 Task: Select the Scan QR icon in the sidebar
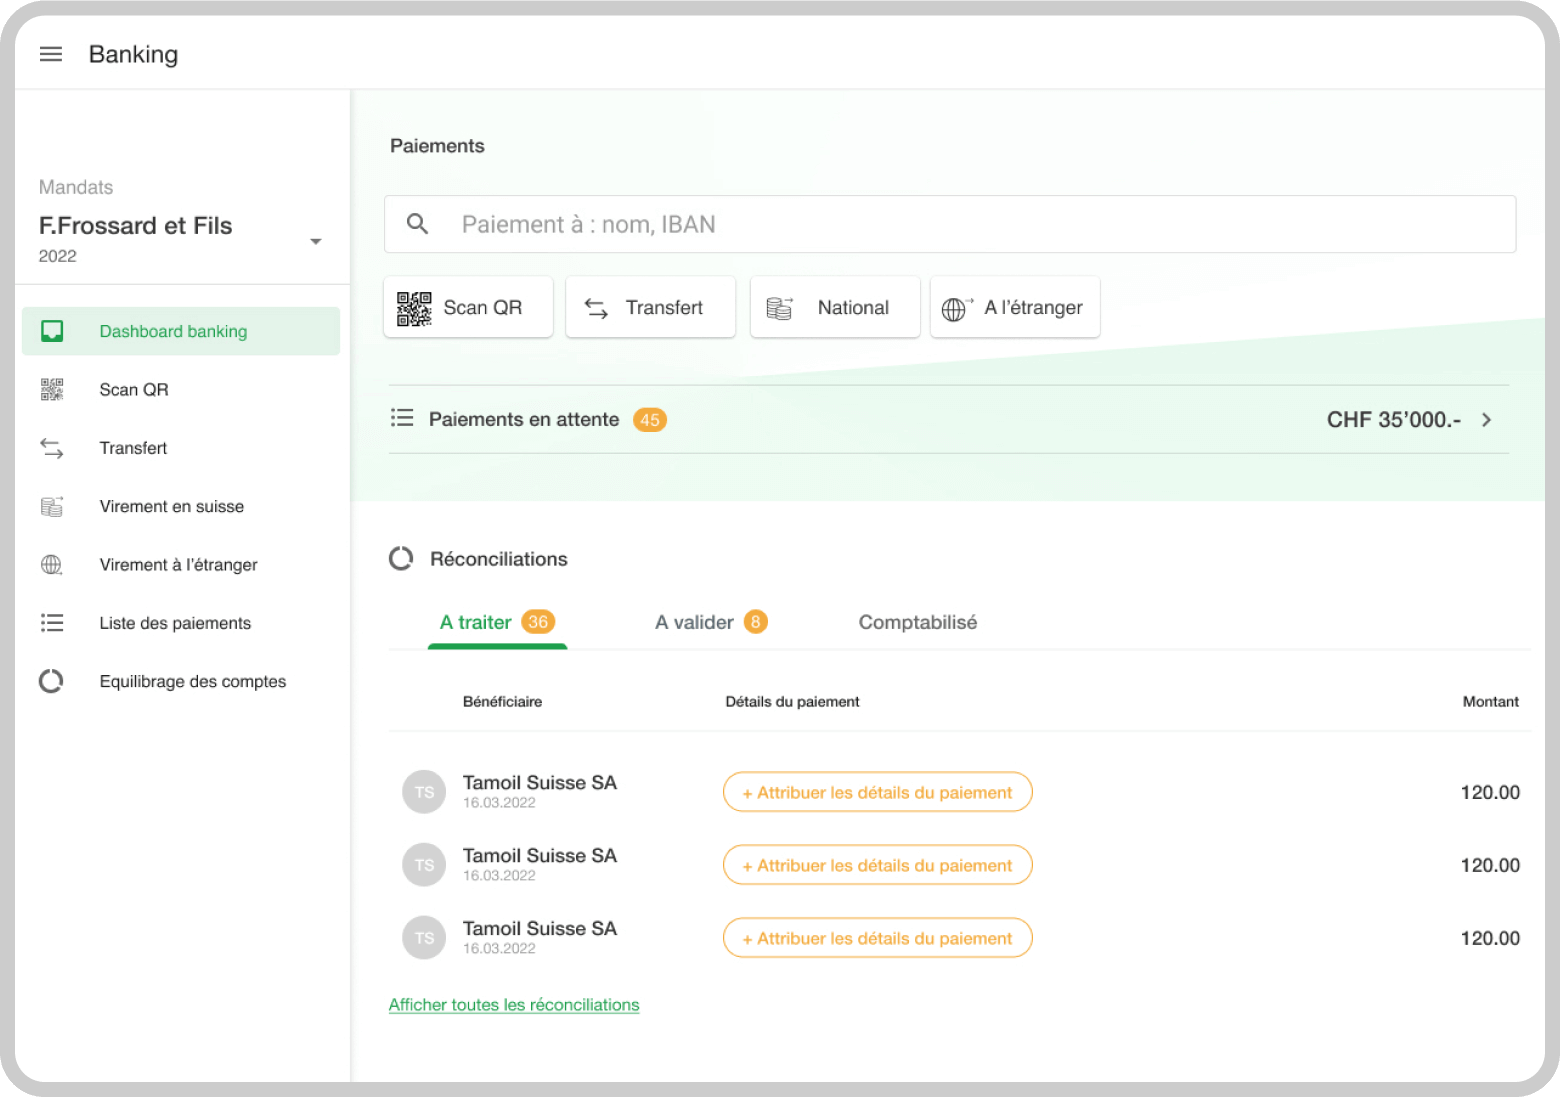pyautogui.click(x=51, y=389)
